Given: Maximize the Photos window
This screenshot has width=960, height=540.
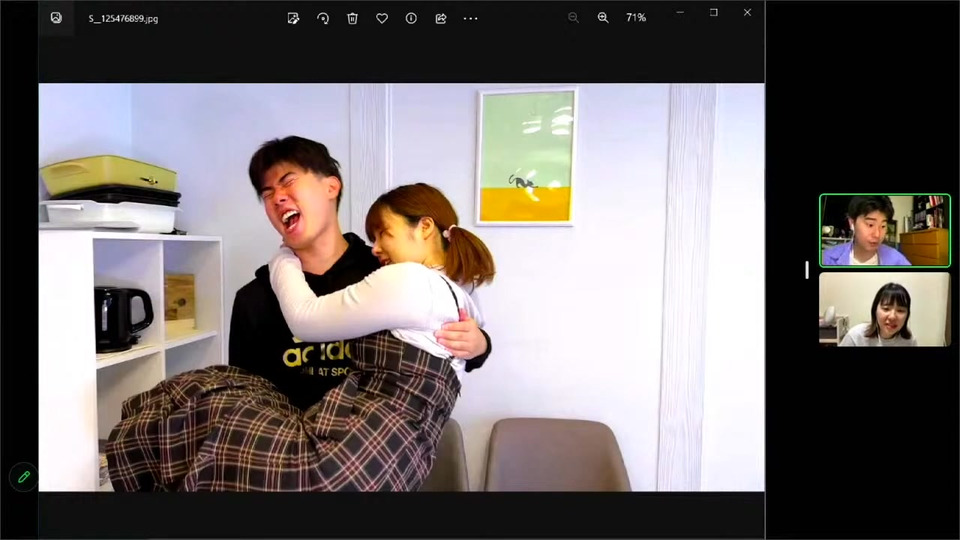Looking at the screenshot, I should coord(713,12).
